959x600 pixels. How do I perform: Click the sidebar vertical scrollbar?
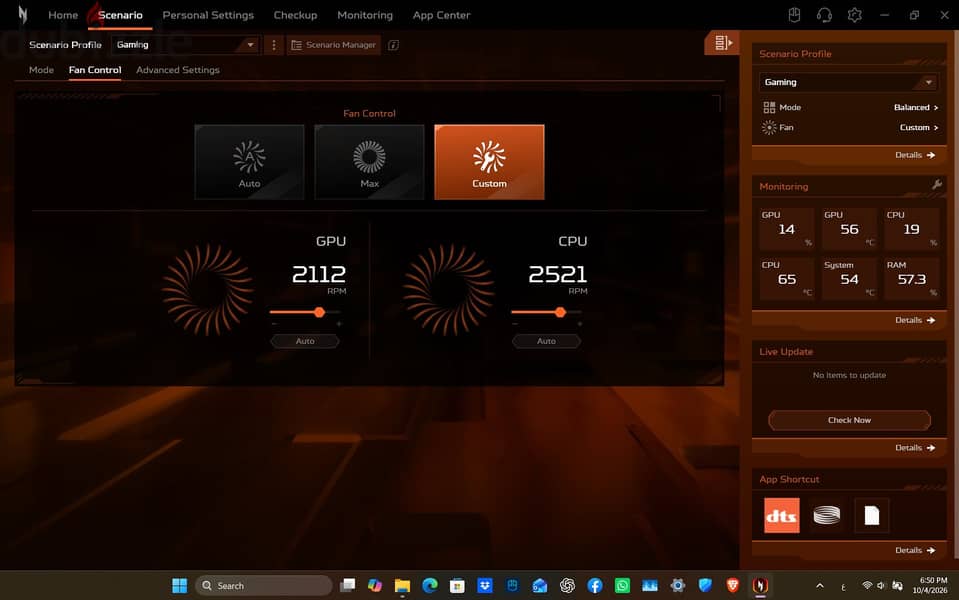click(955, 294)
